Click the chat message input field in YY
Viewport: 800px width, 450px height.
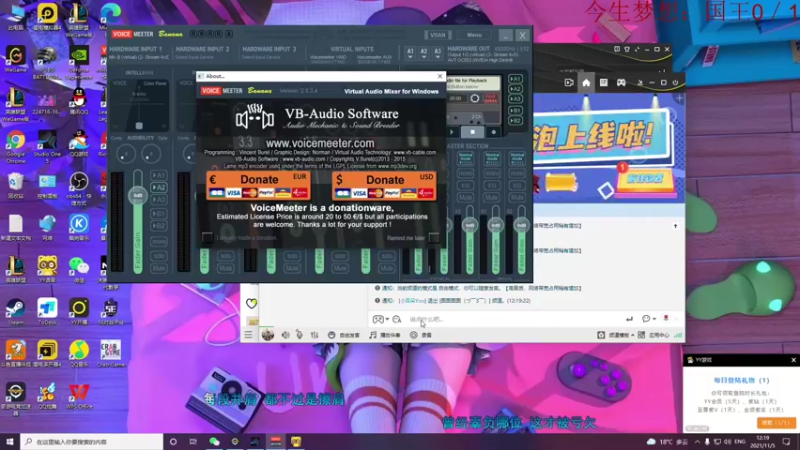coord(513,319)
